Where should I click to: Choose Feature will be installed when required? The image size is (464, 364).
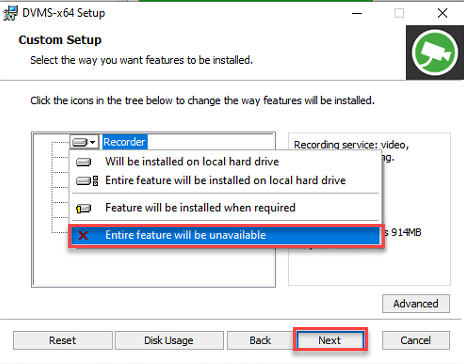(200, 208)
